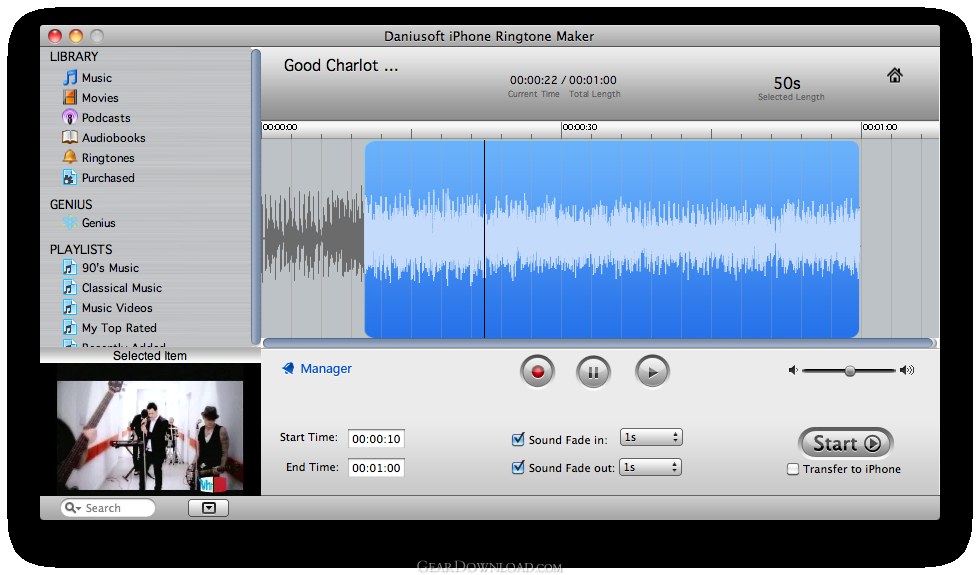Click the Start Time field
This screenshot has width=980, height=575.
pyautogui.click(x=376, y=439)
